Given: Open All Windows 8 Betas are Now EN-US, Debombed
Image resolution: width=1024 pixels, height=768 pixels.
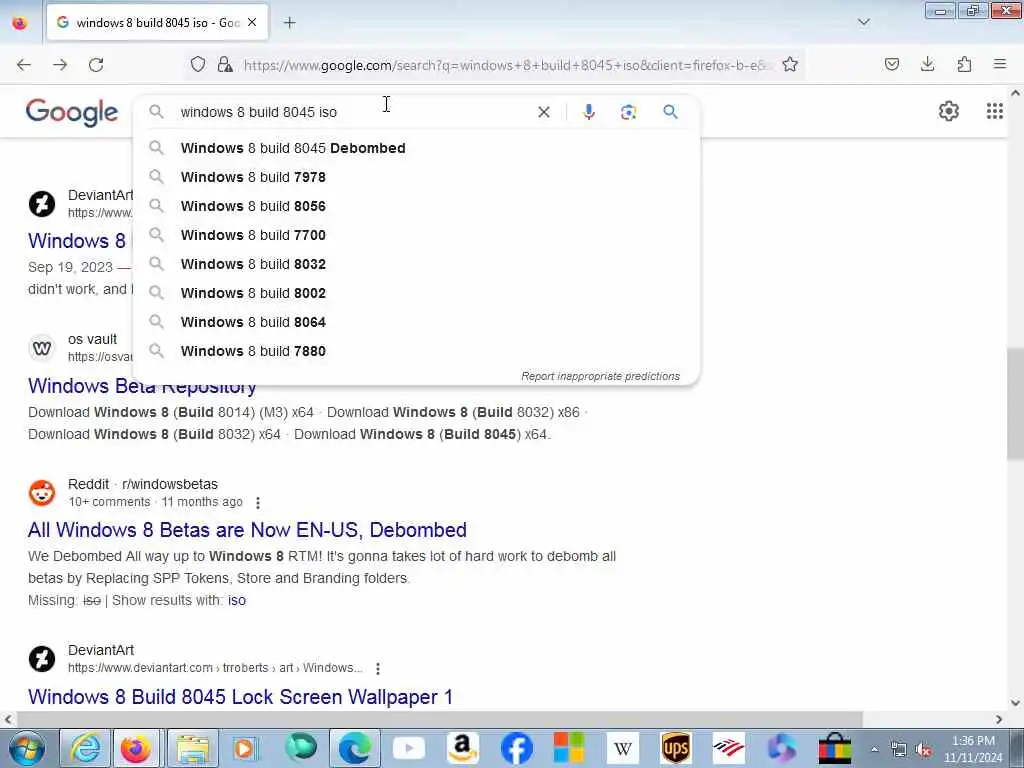Looking at the screenshot, I should pyautogui.click(x=247, y=530).
